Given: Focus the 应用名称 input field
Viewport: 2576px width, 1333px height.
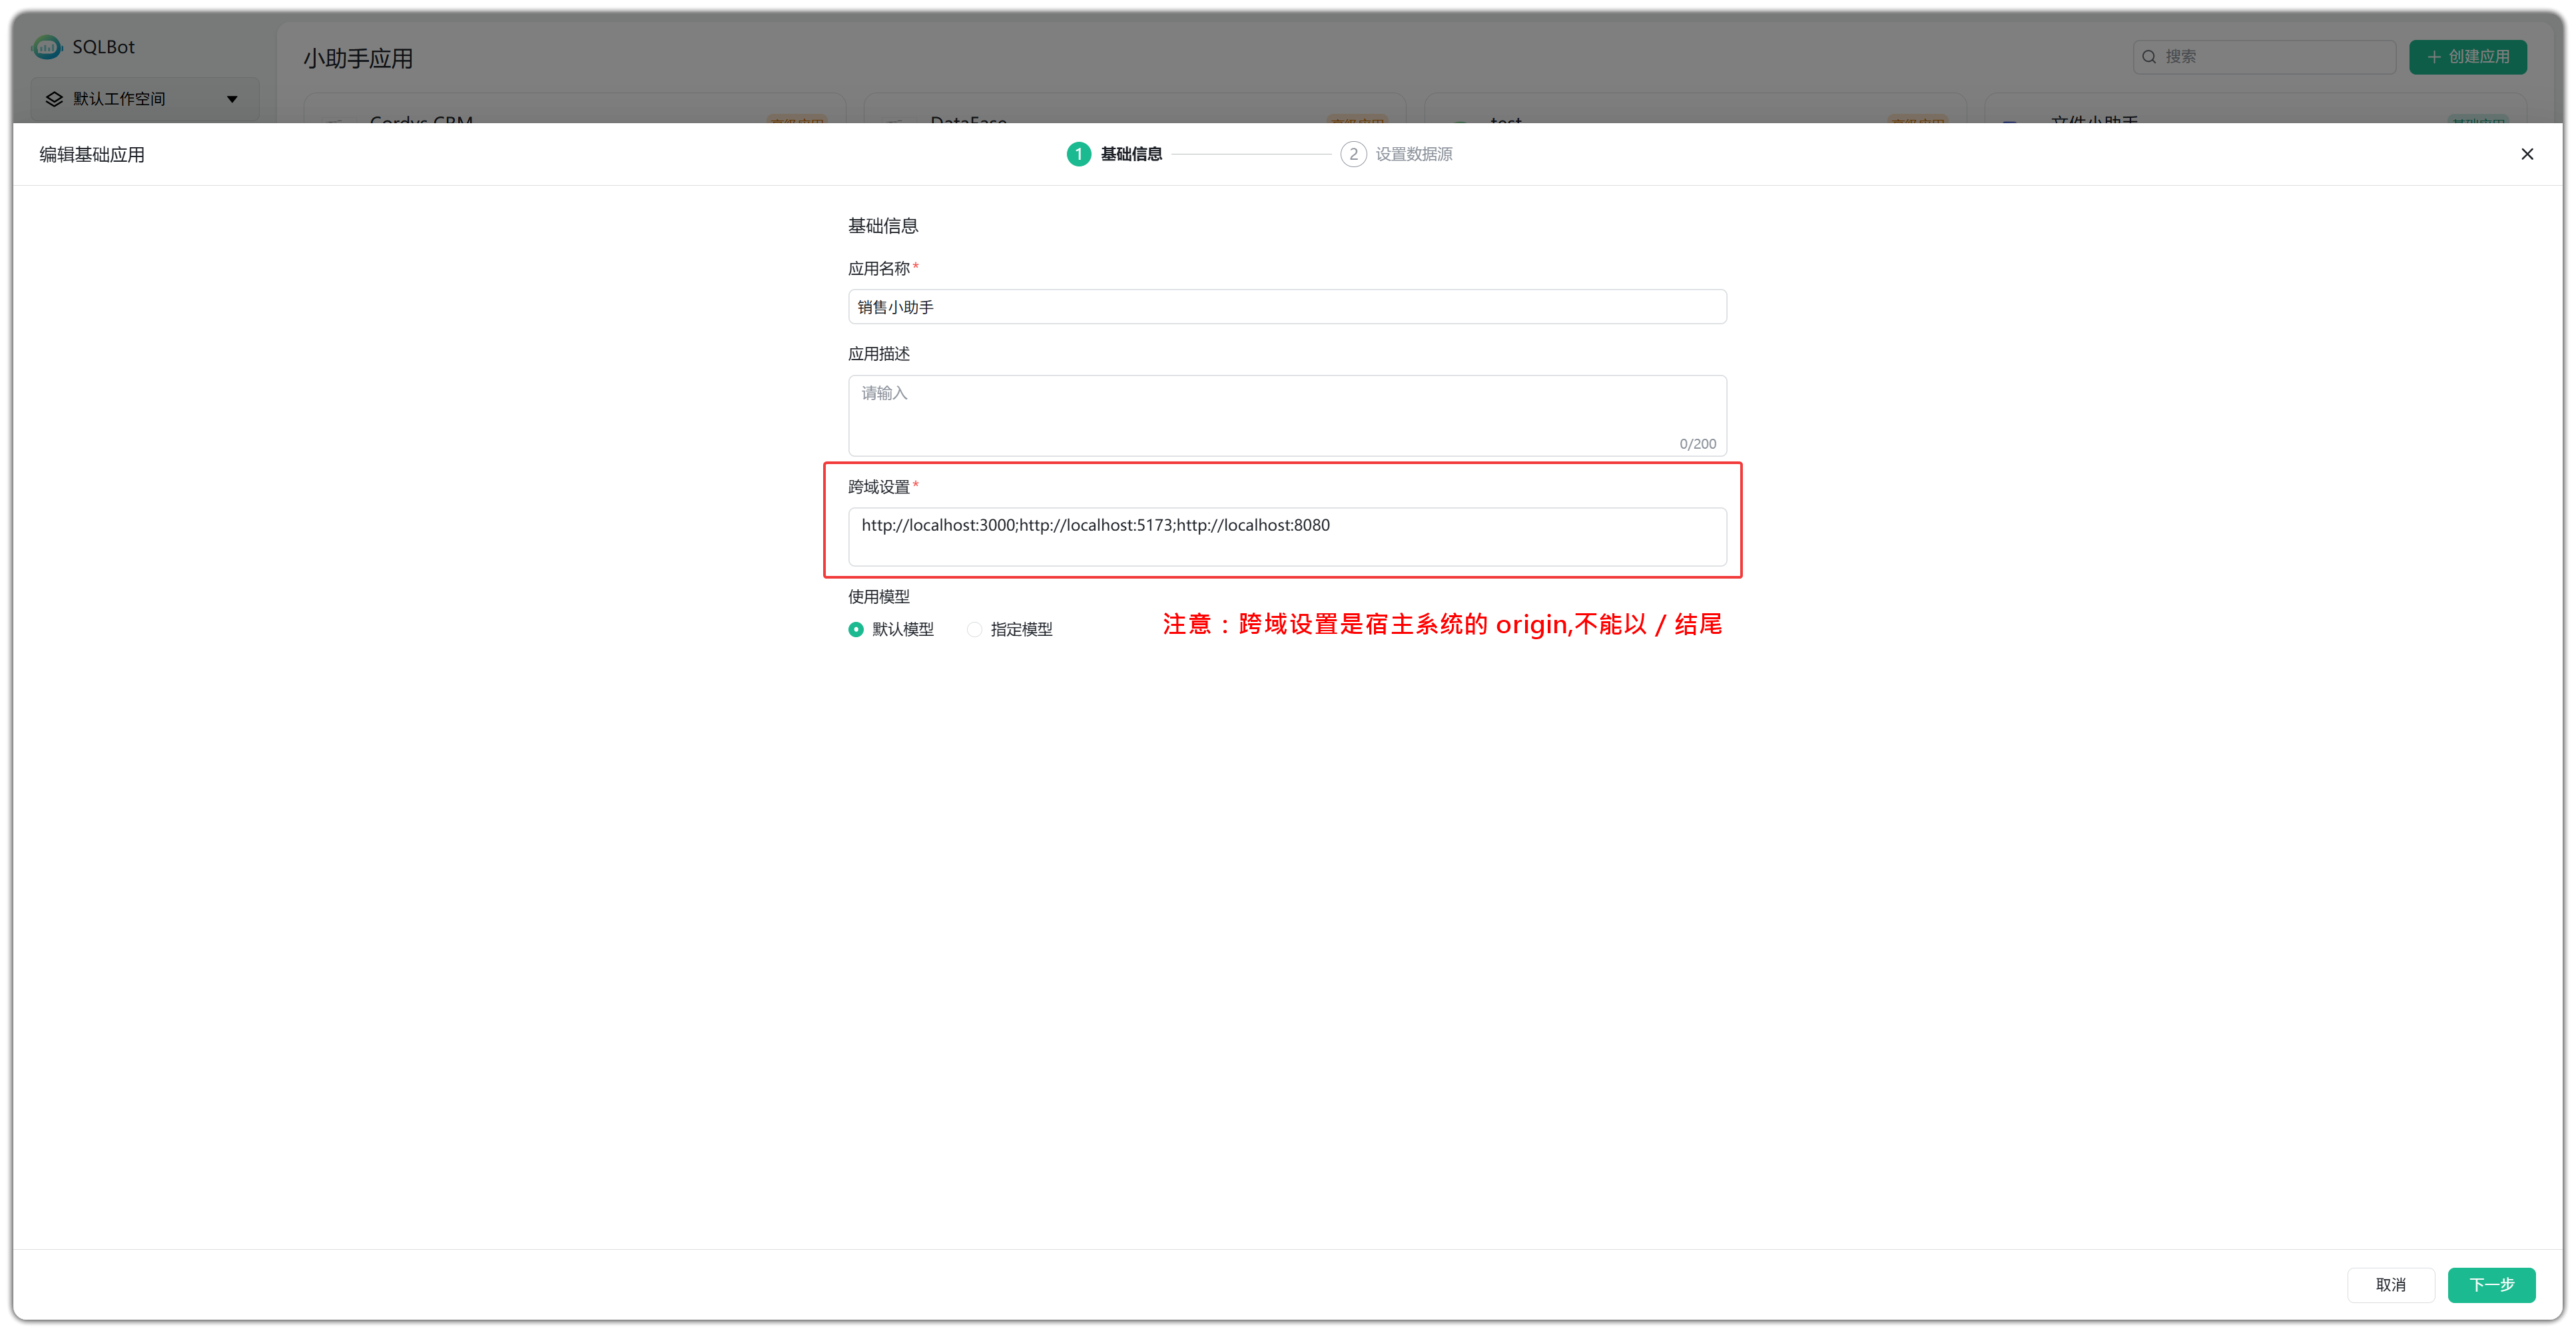Looking at the screenshot, I should 1287,307.
